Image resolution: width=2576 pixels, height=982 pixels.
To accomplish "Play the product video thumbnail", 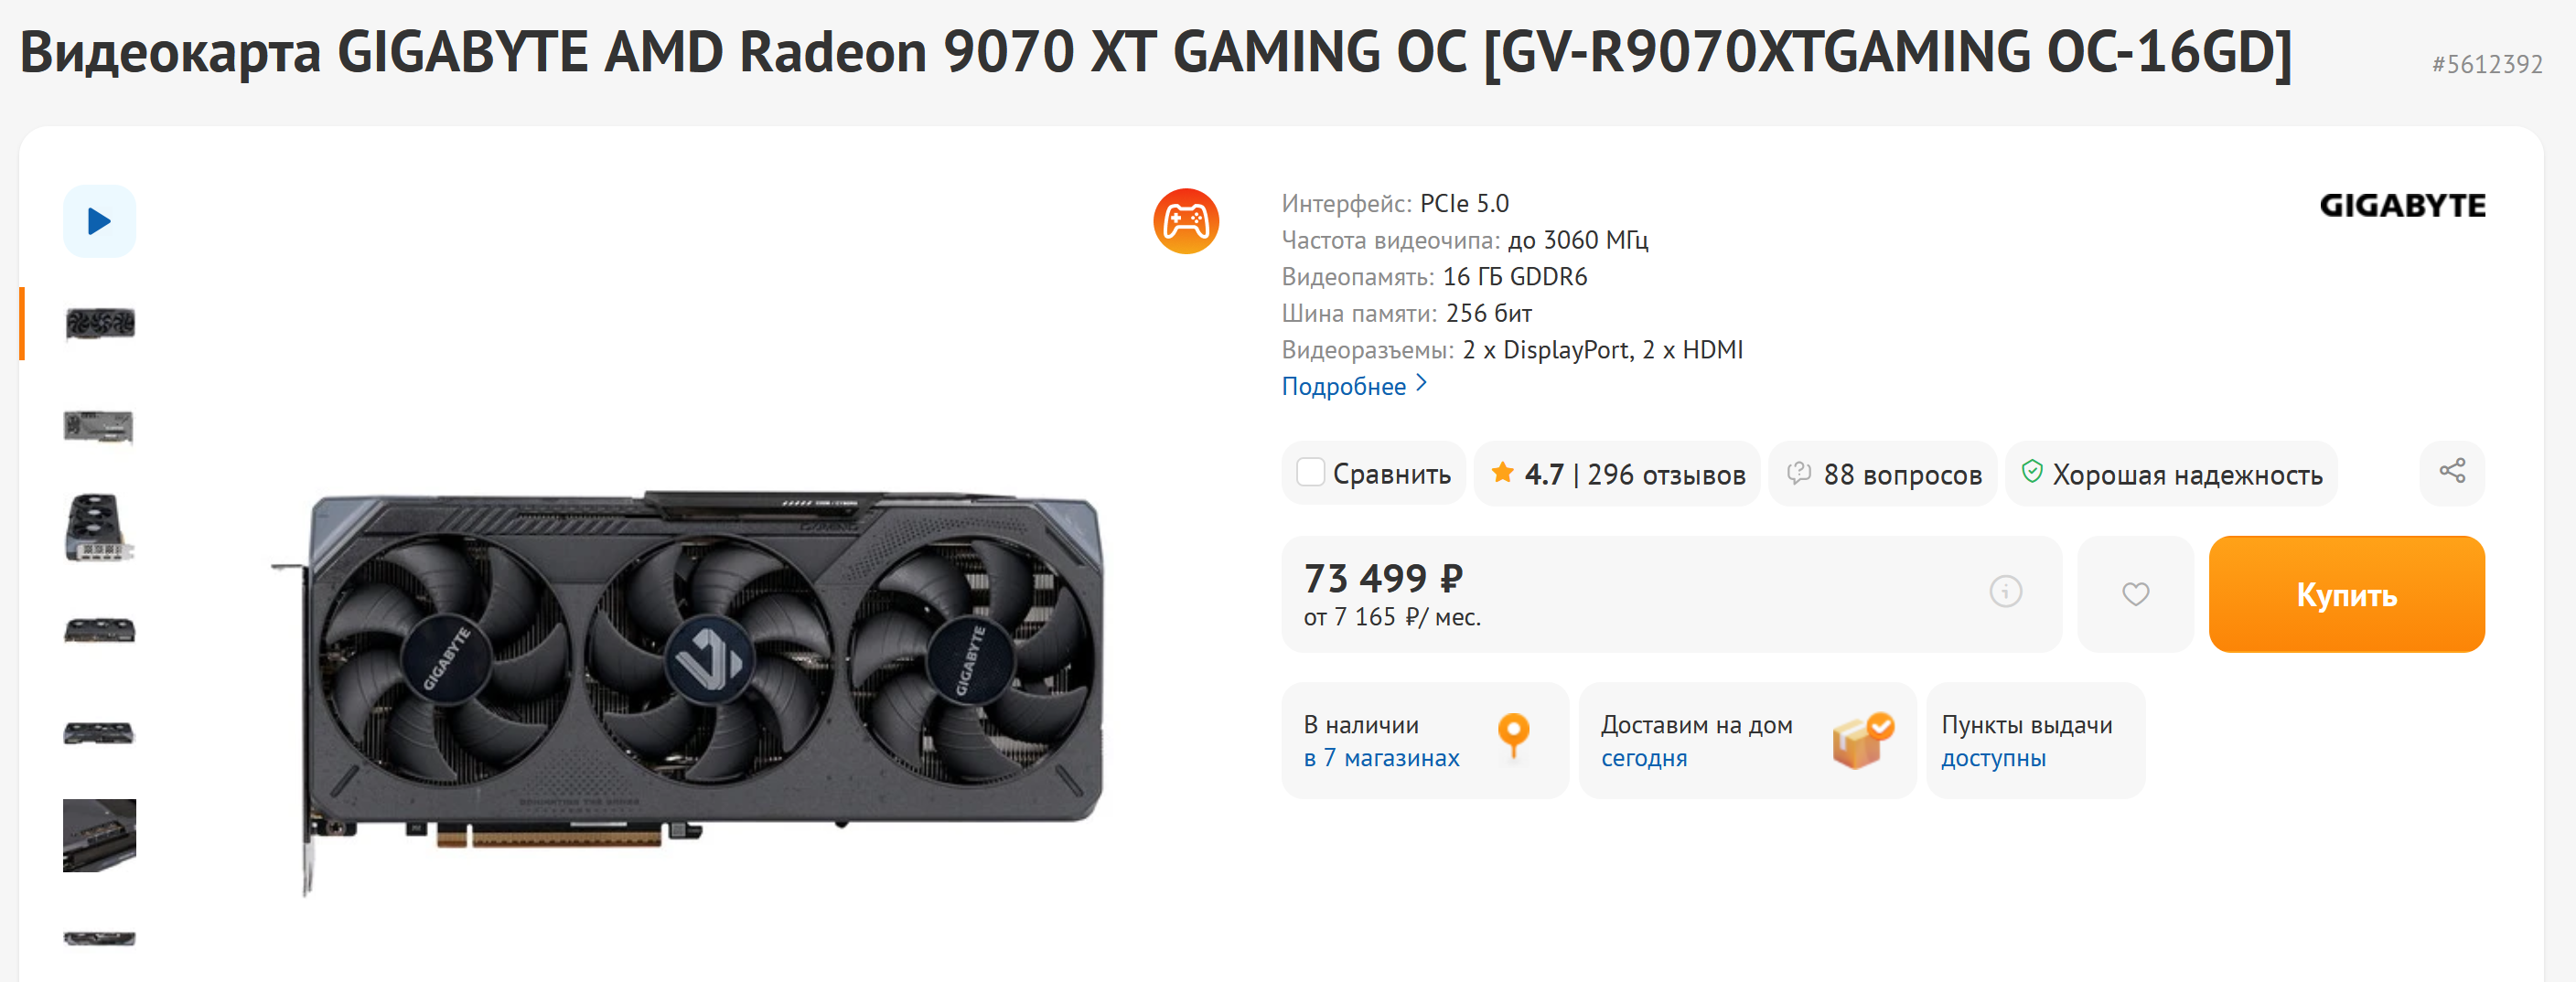I will pyautogui.click(x=99, y=221).
